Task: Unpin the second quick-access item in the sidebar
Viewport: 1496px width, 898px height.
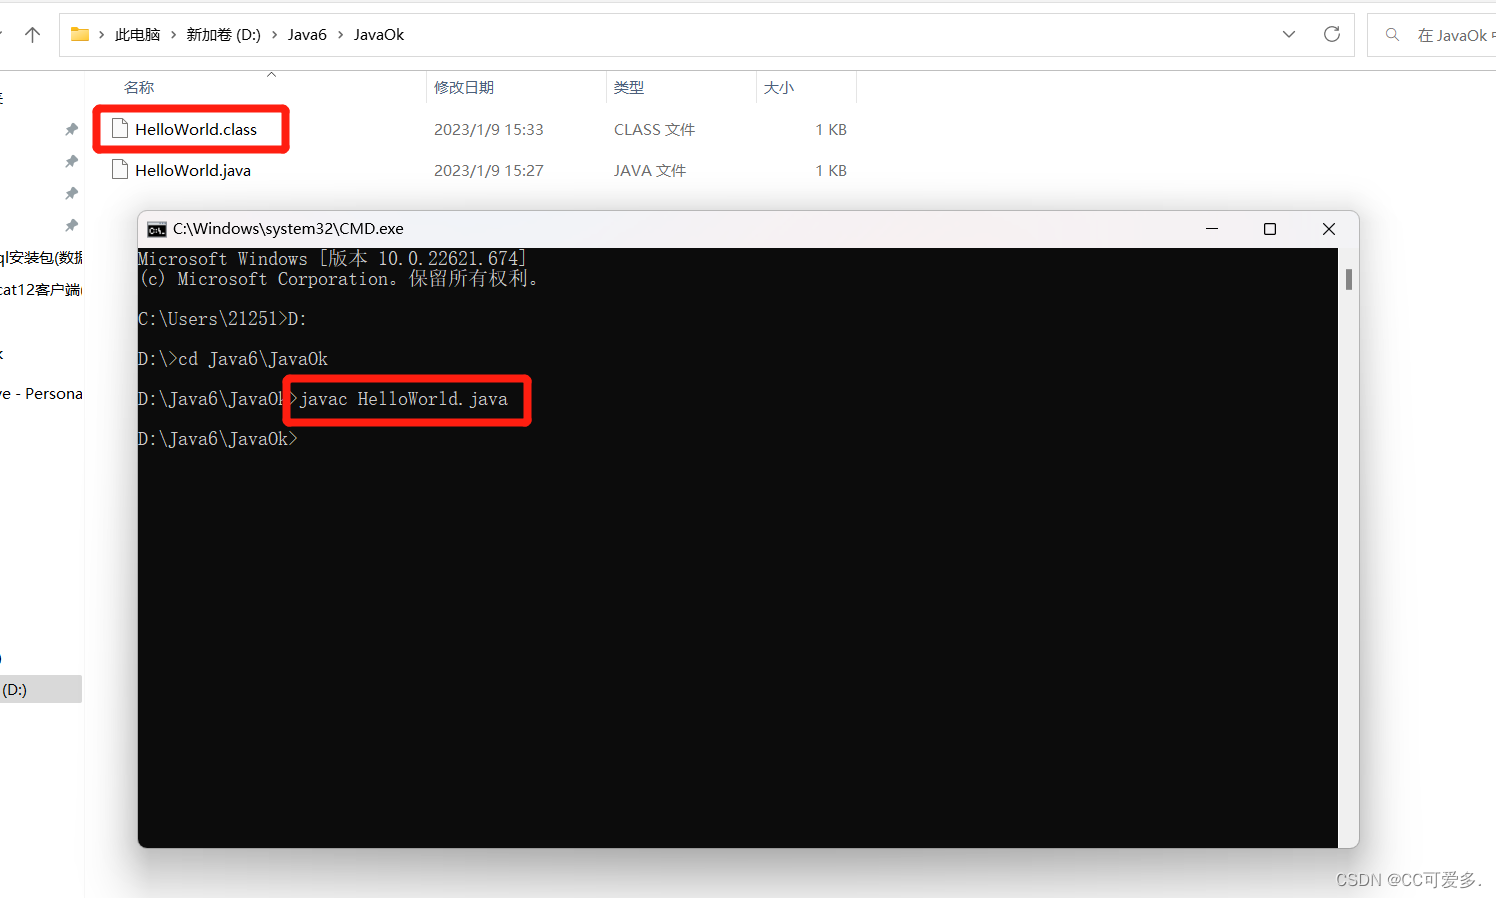Action: [70, 161]
